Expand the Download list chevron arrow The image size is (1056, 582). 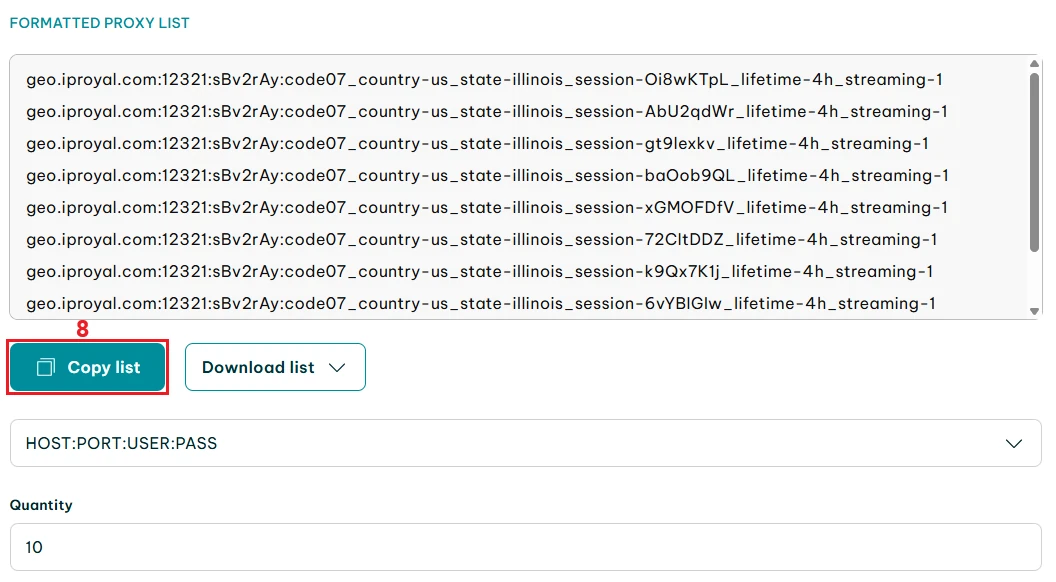337,368
